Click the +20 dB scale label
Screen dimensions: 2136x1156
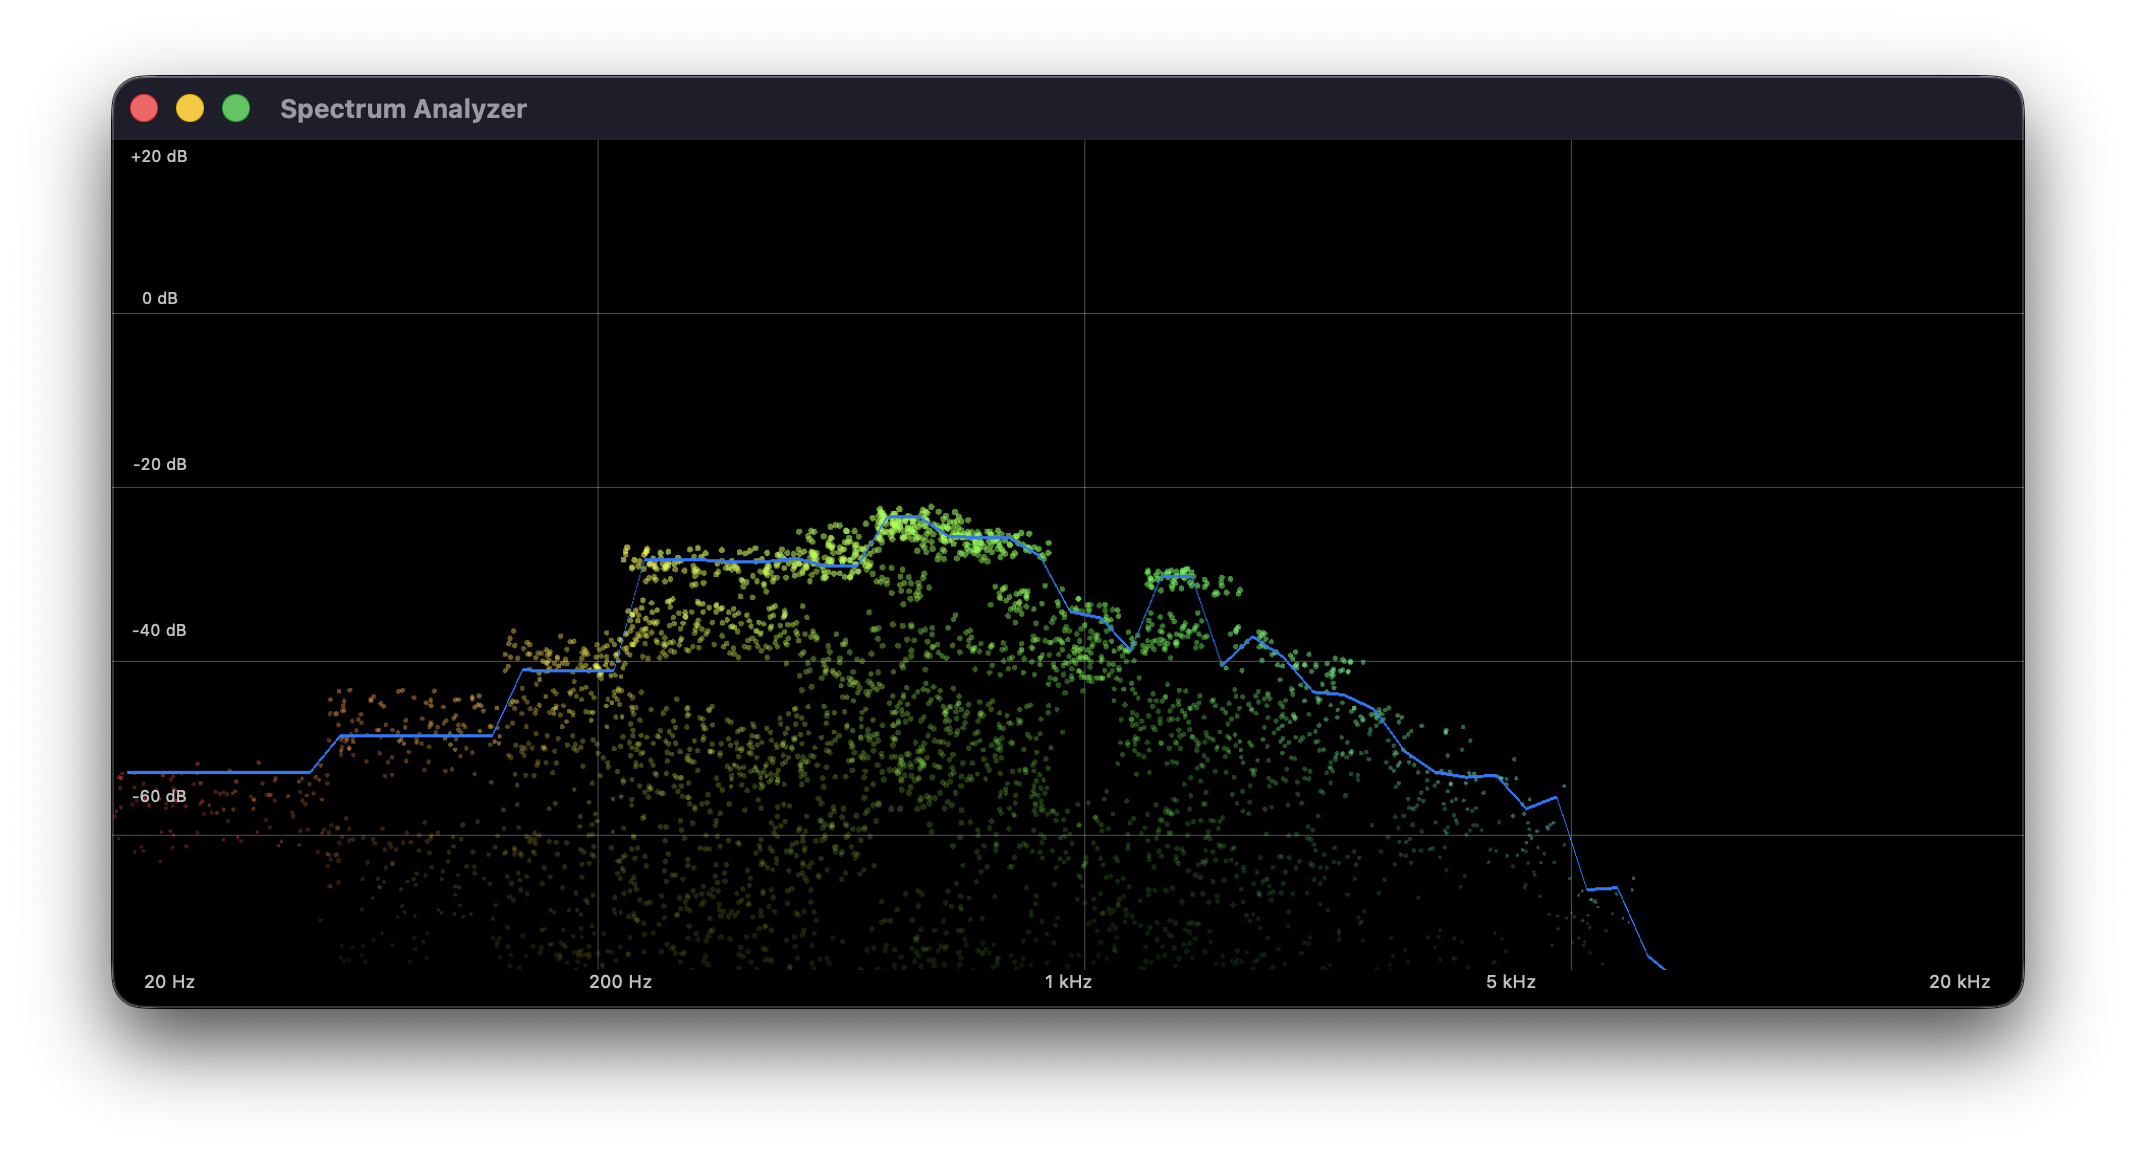(158, 156)
